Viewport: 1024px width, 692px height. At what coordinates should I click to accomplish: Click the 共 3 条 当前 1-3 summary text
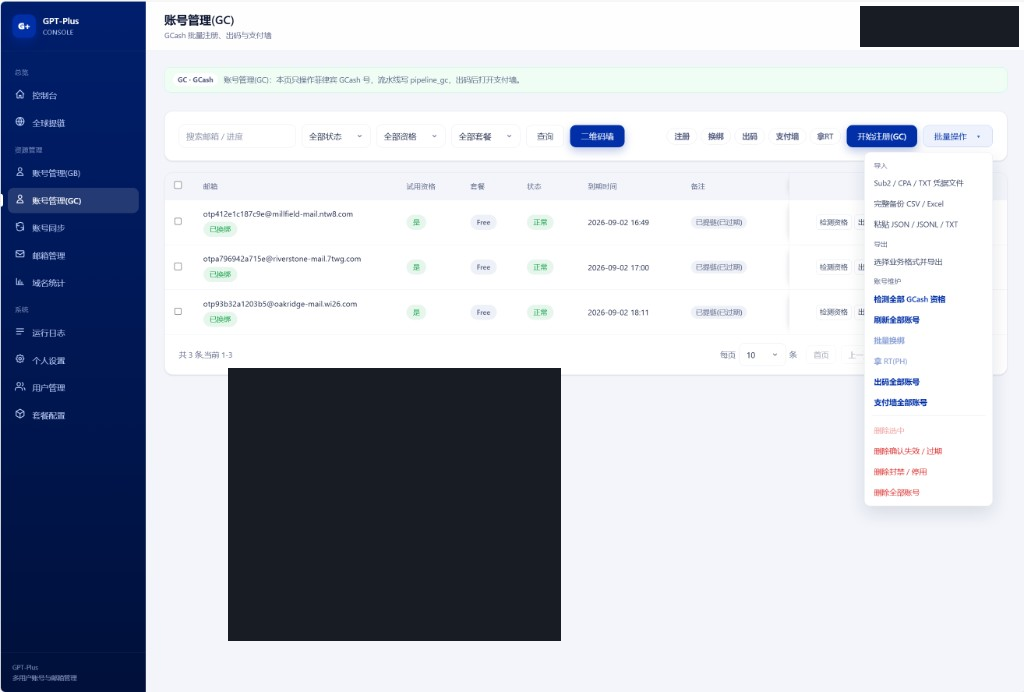tap(205, 355)
